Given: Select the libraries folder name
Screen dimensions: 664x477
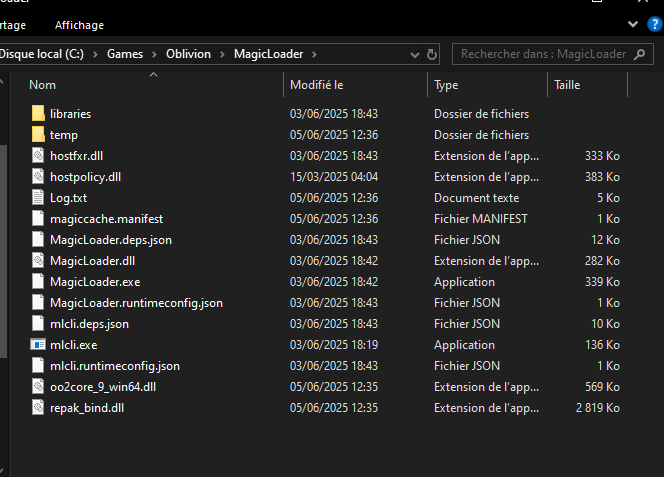Looking at the screenshot, I should pyautogui.click(x=71, y=114).
